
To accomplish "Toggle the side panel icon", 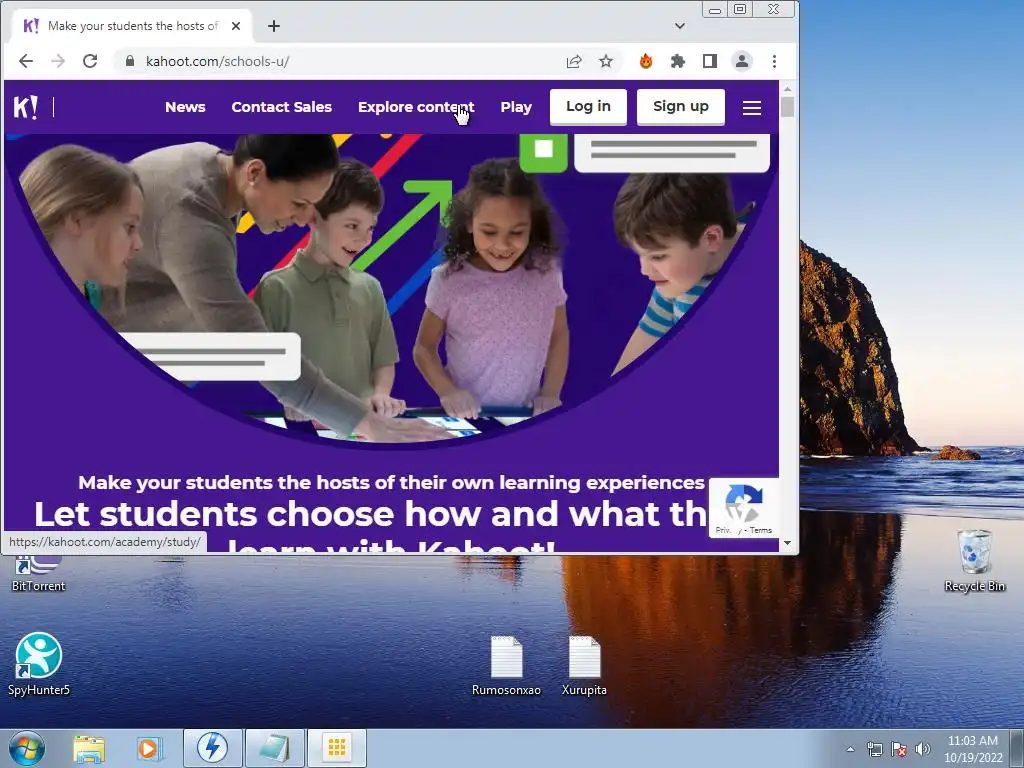I will coord(710,61).
